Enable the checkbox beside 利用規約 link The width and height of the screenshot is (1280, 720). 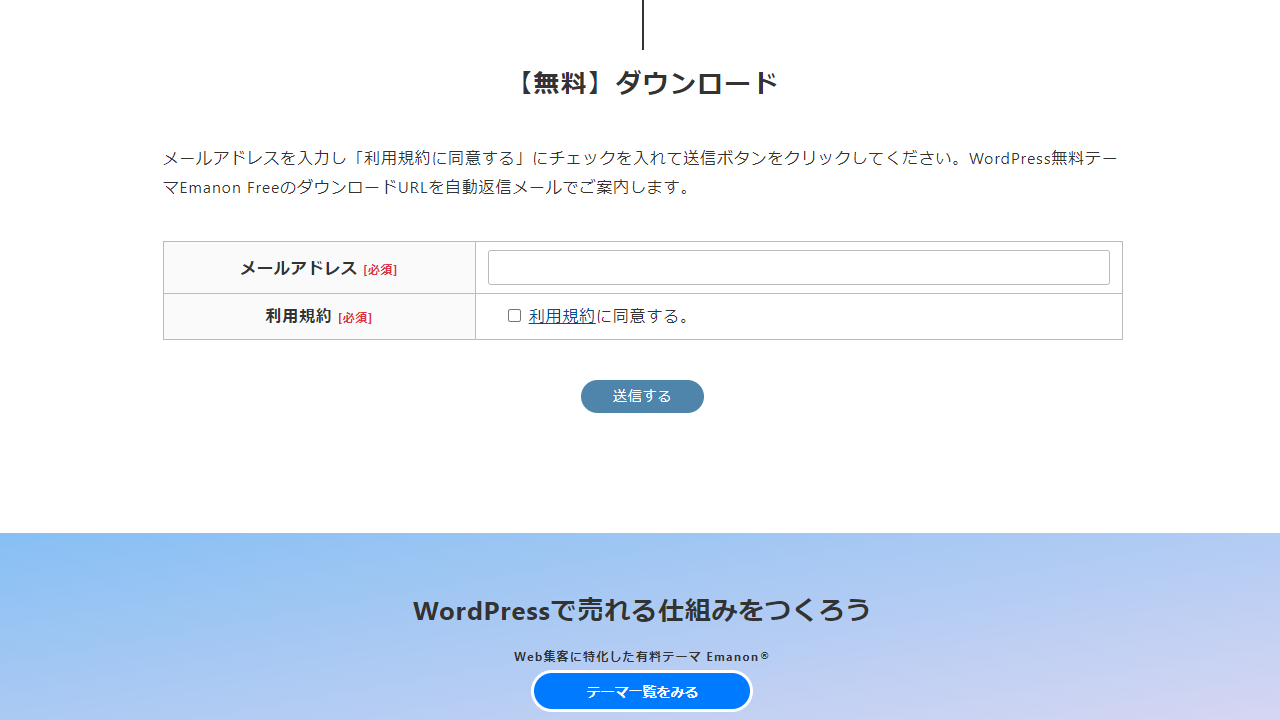point(514,315)
